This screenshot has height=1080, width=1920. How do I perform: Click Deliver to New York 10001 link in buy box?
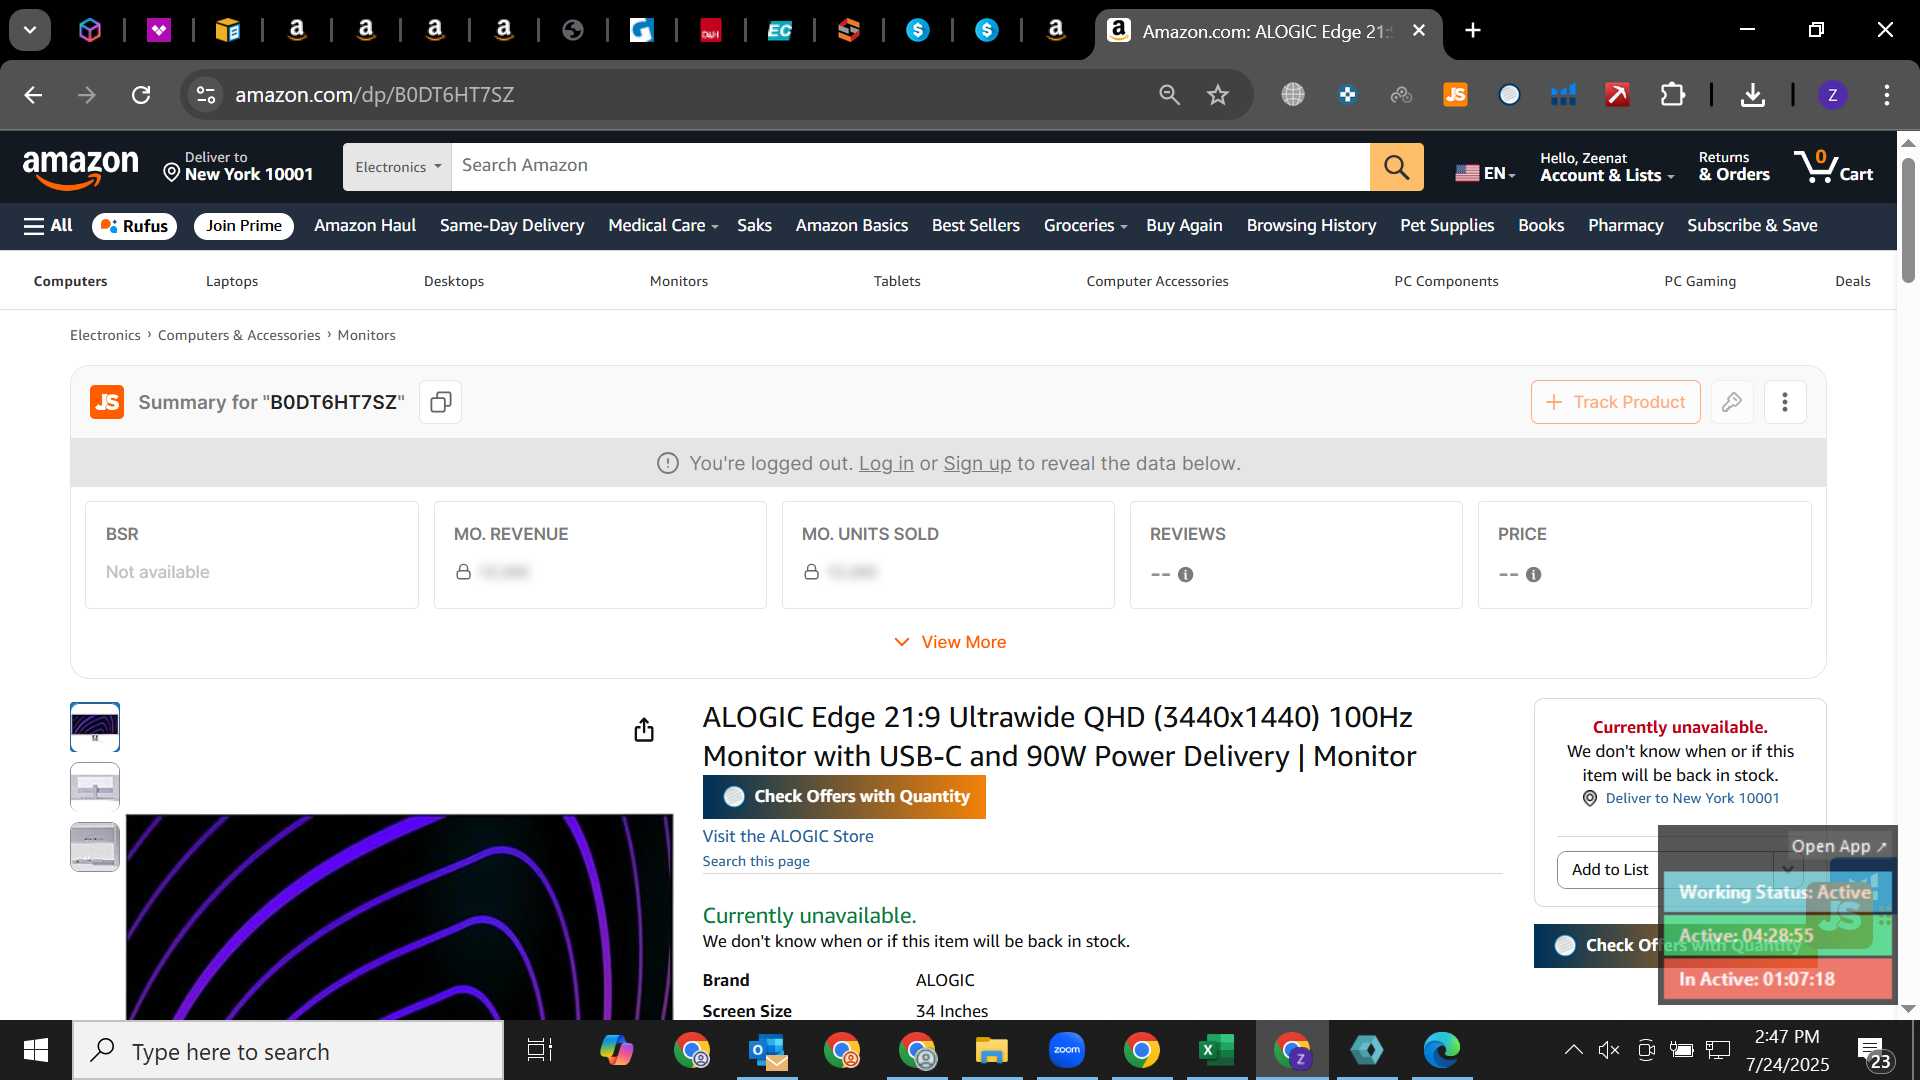point(1691,798)
